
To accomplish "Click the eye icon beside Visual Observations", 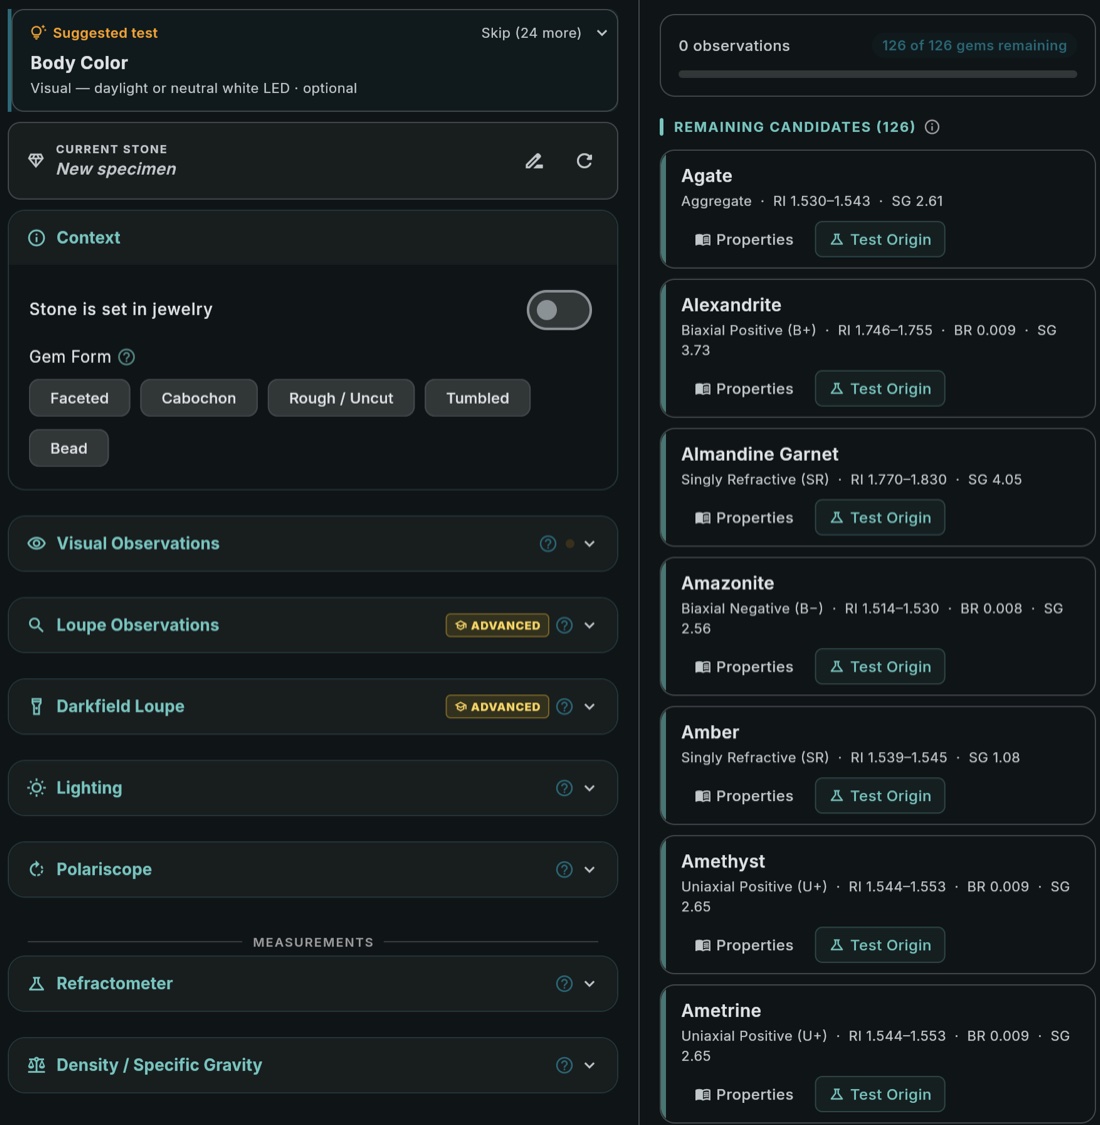I will click(x=37, y=543).
